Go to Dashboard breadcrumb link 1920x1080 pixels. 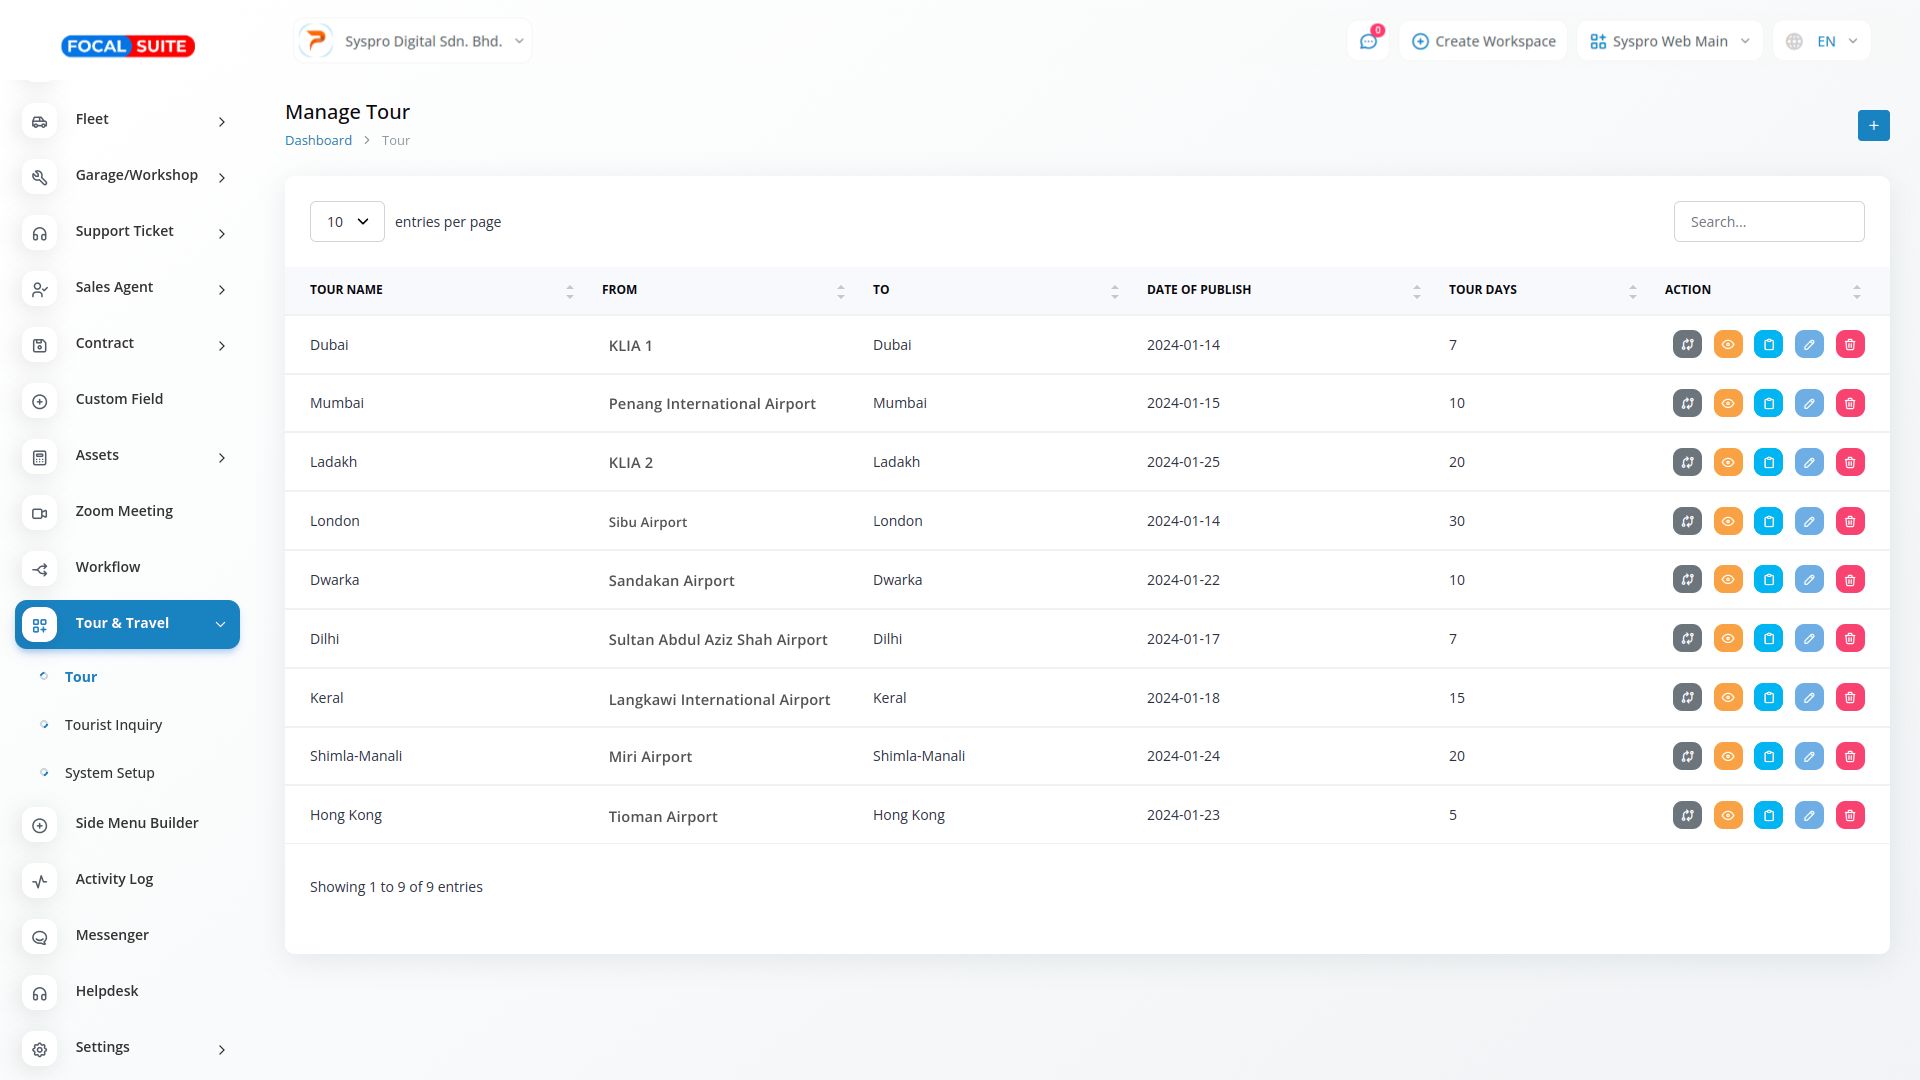pyautogui.click(x=318, y=141)
